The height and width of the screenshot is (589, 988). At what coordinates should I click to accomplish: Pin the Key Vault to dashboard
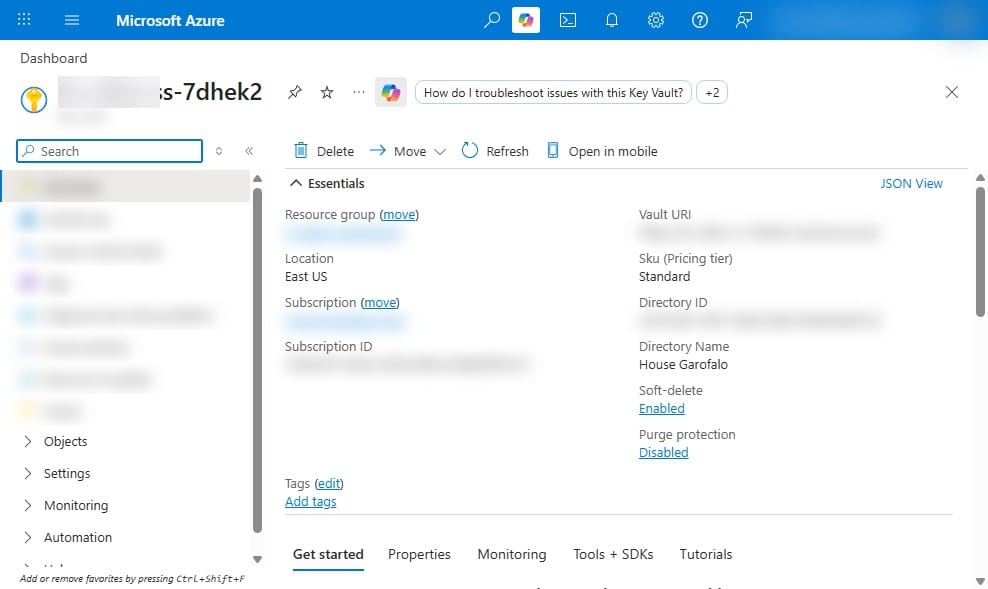(x=294, y=93)
